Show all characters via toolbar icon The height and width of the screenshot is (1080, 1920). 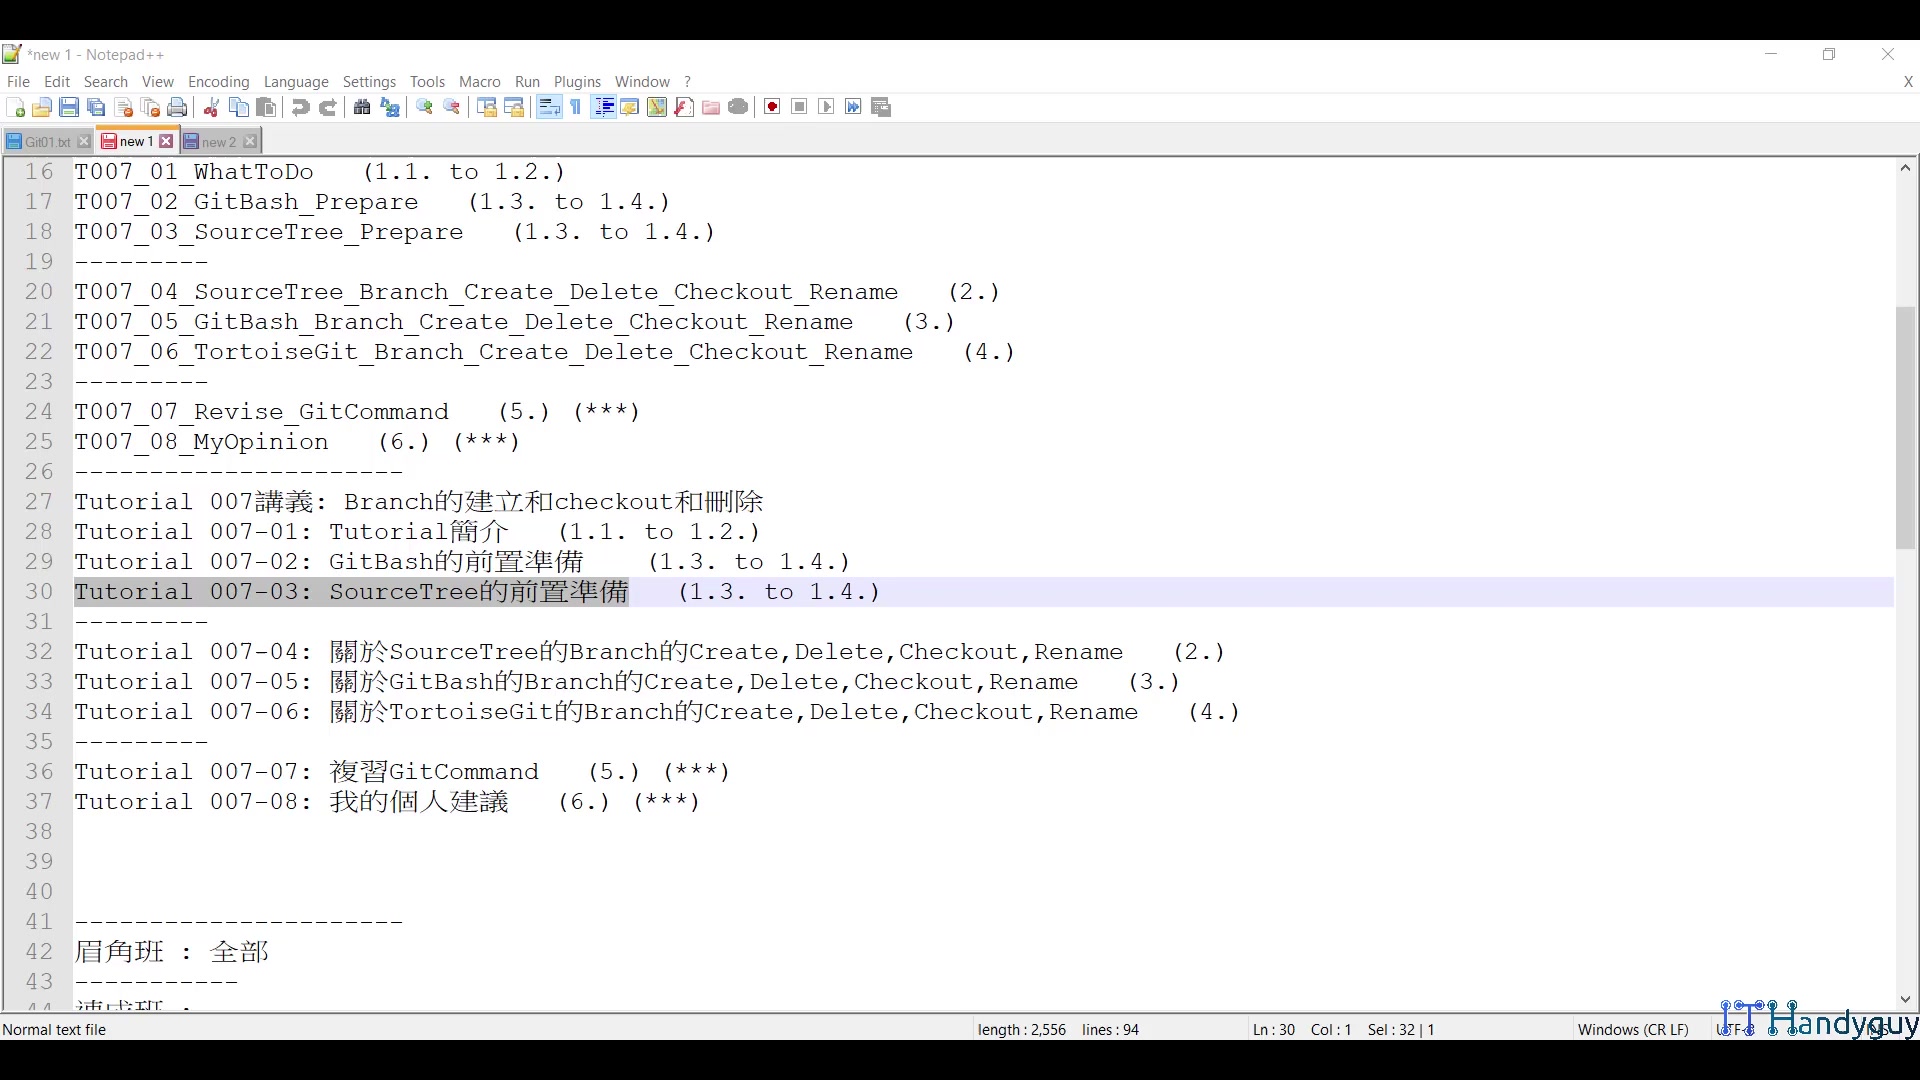tap(576, 107)
